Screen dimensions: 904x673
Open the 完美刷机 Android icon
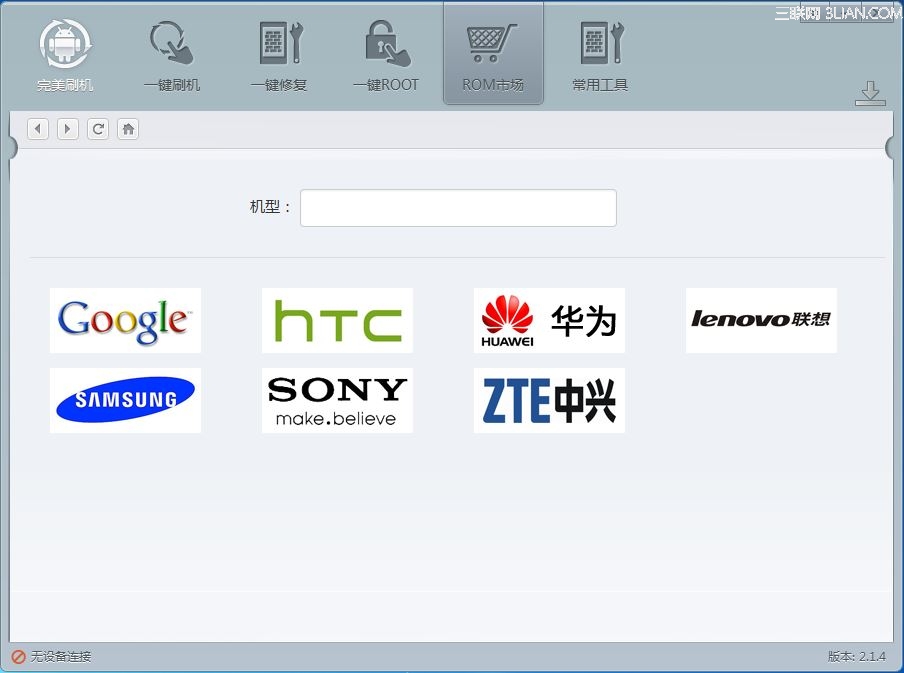(65, 55)
